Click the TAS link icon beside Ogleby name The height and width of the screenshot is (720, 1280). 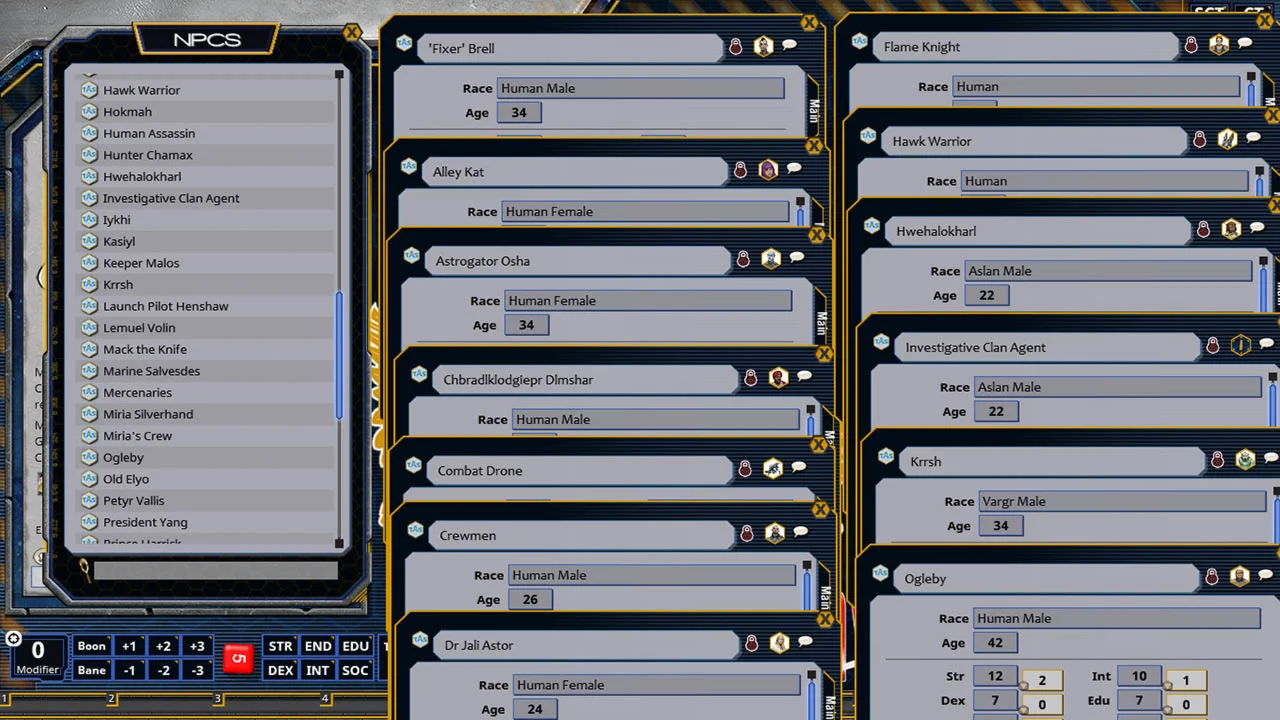pyautogui.click(x=880, y=574)
